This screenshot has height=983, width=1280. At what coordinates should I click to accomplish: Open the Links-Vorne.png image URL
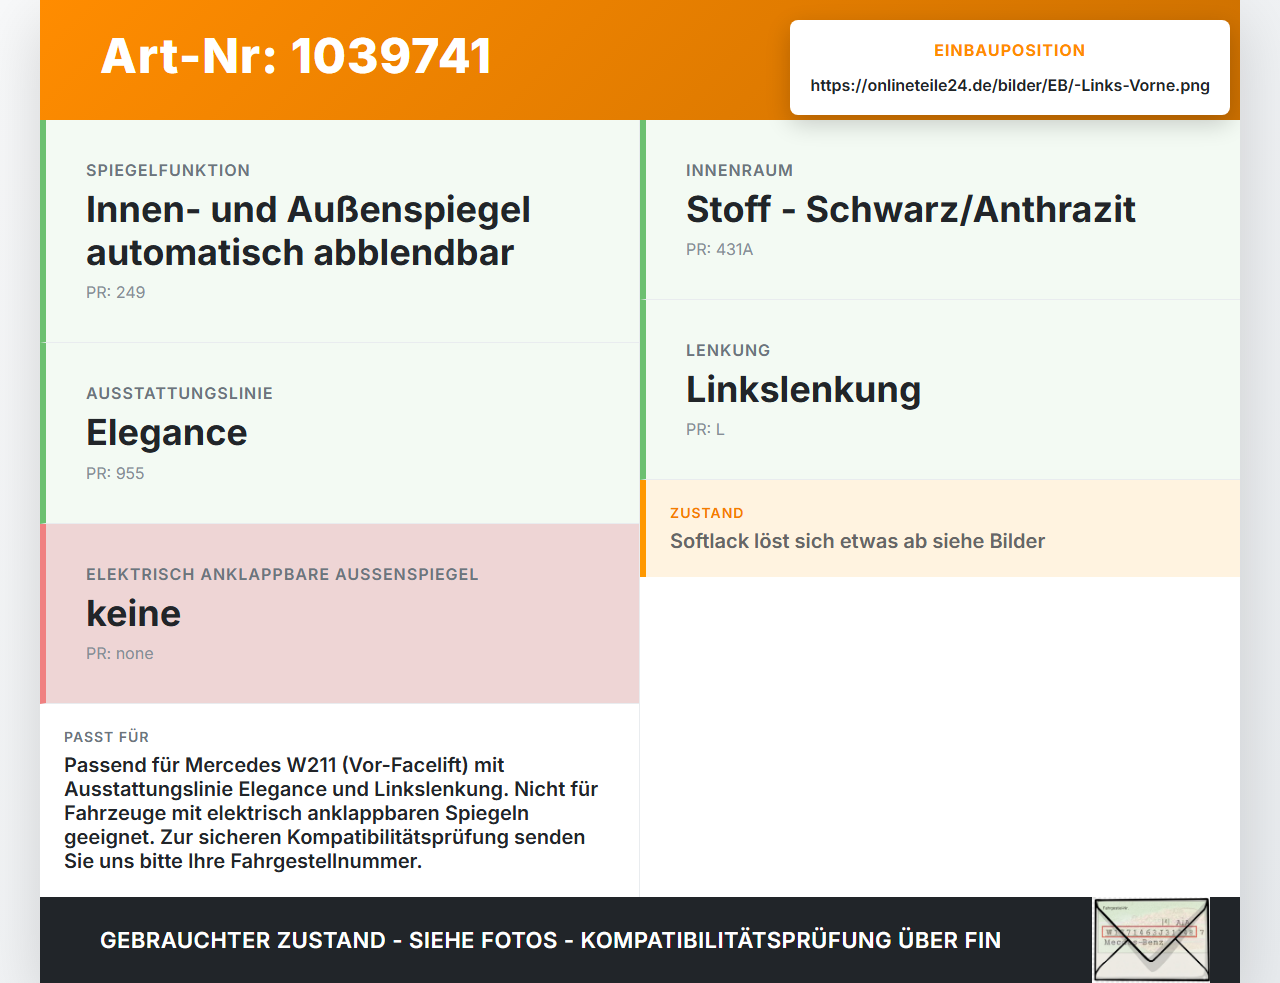(1010, 85)
